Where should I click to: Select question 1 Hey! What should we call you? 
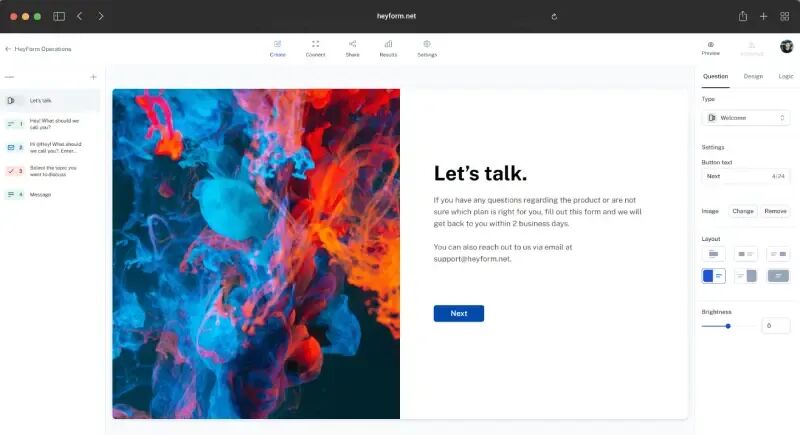point(50,124)
